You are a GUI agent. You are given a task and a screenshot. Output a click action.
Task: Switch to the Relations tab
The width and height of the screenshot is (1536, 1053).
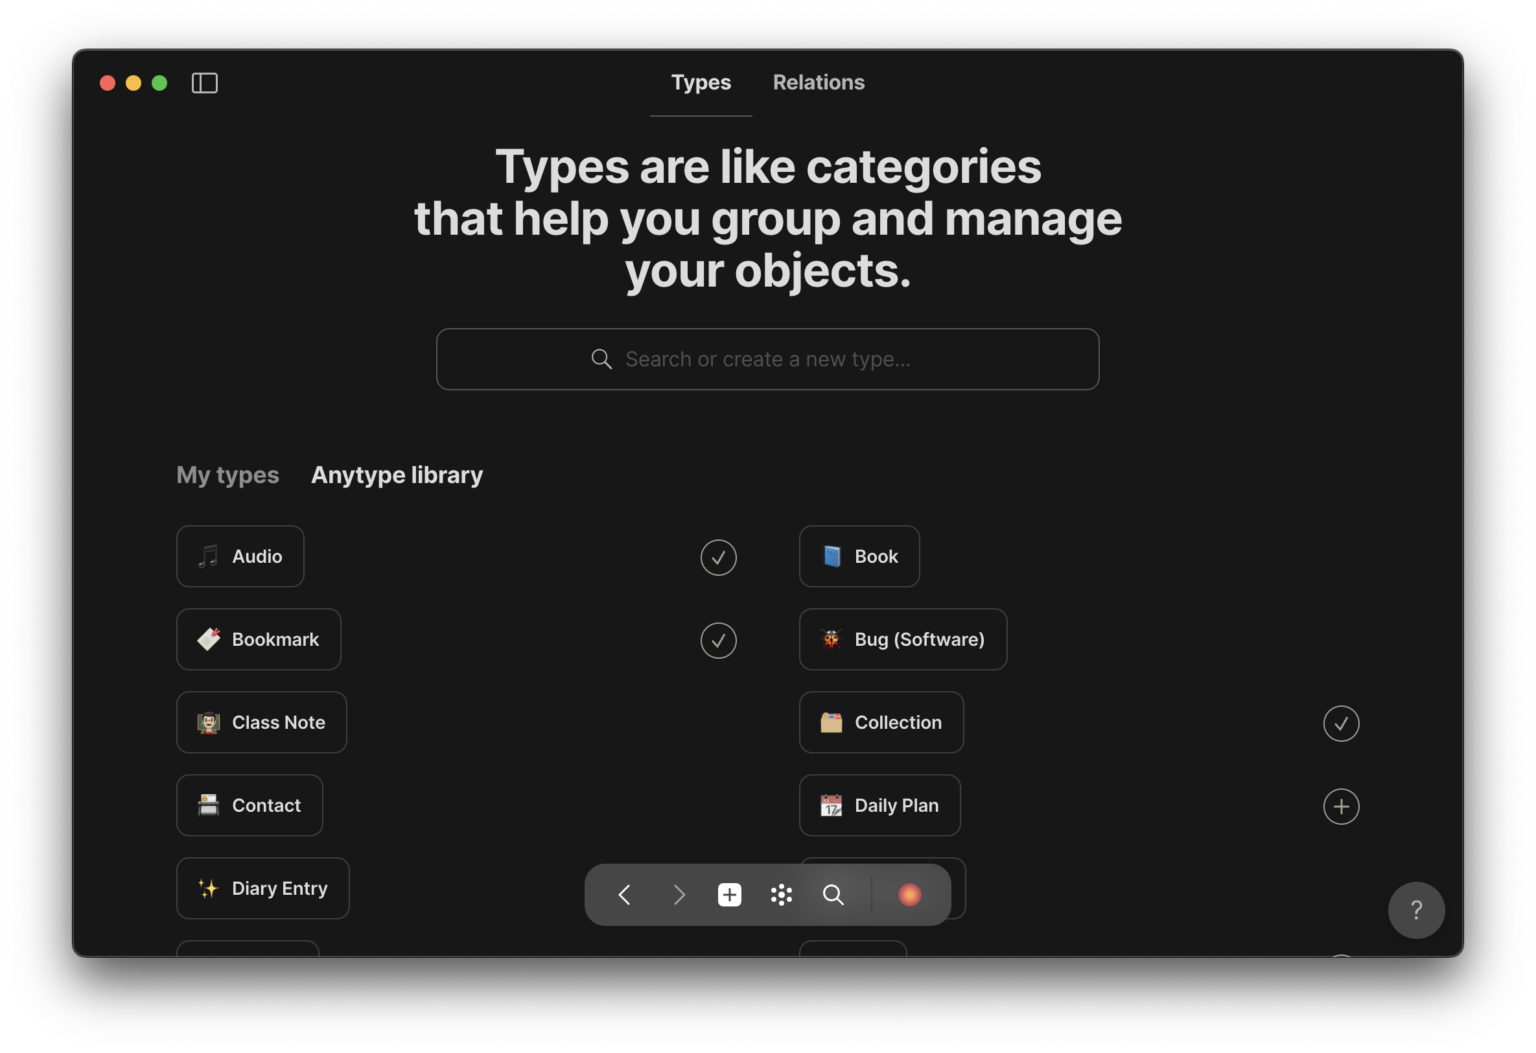[x=818, y=82]
